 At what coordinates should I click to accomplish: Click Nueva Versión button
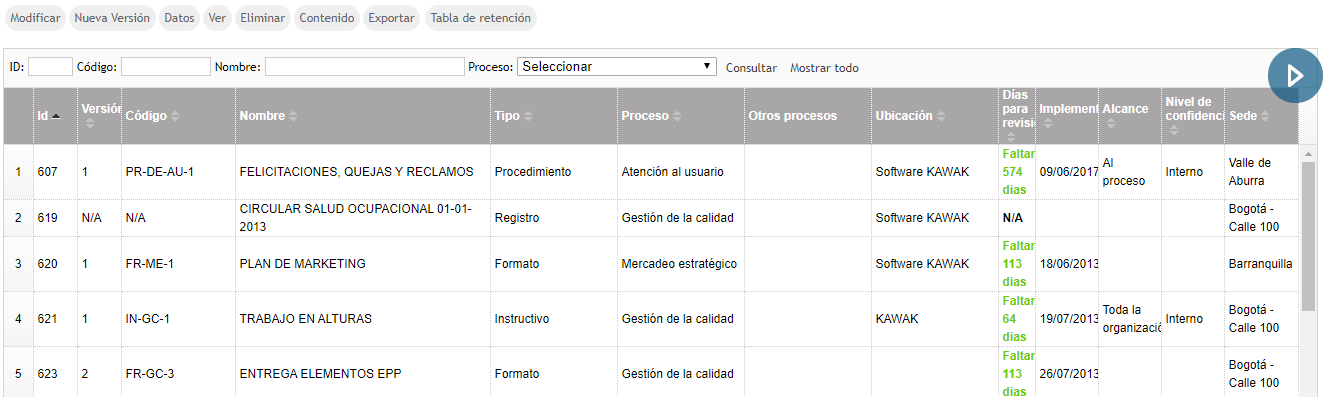(113, 18)
